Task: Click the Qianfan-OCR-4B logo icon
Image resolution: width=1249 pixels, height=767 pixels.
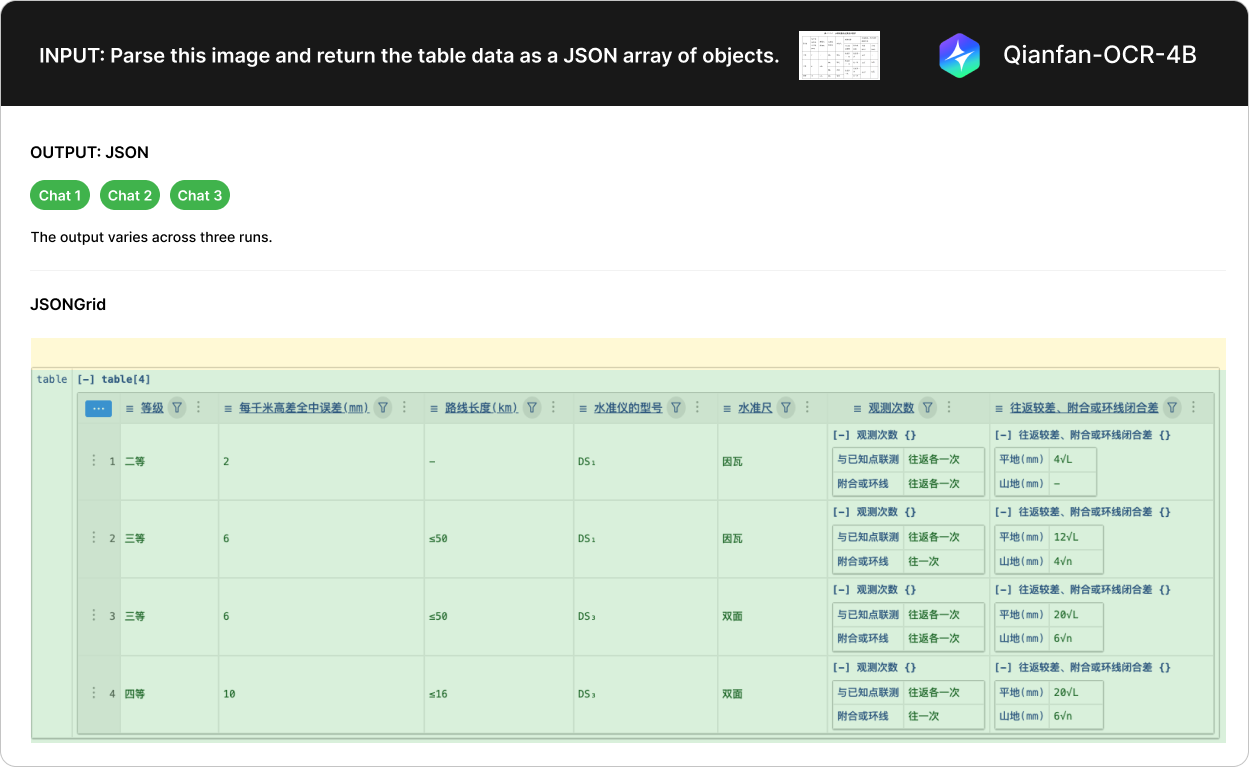Action: (x=959, y=55)
